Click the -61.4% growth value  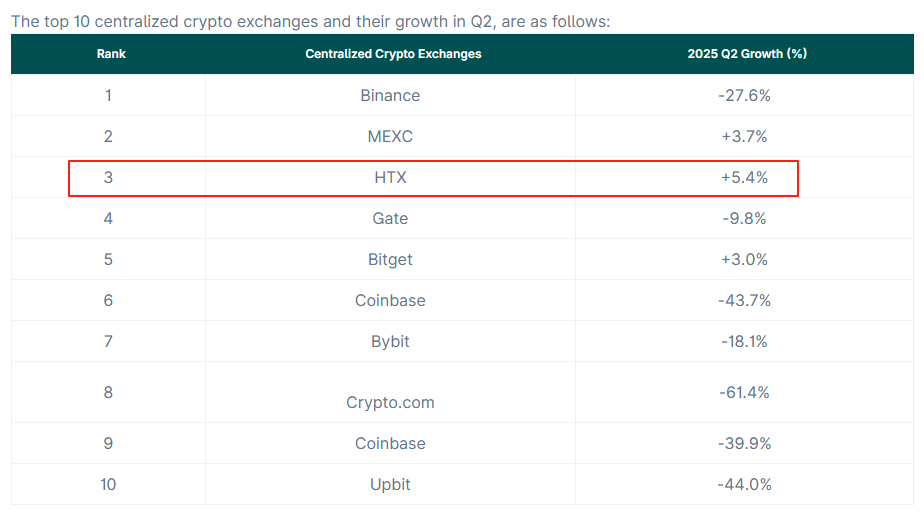745,393
